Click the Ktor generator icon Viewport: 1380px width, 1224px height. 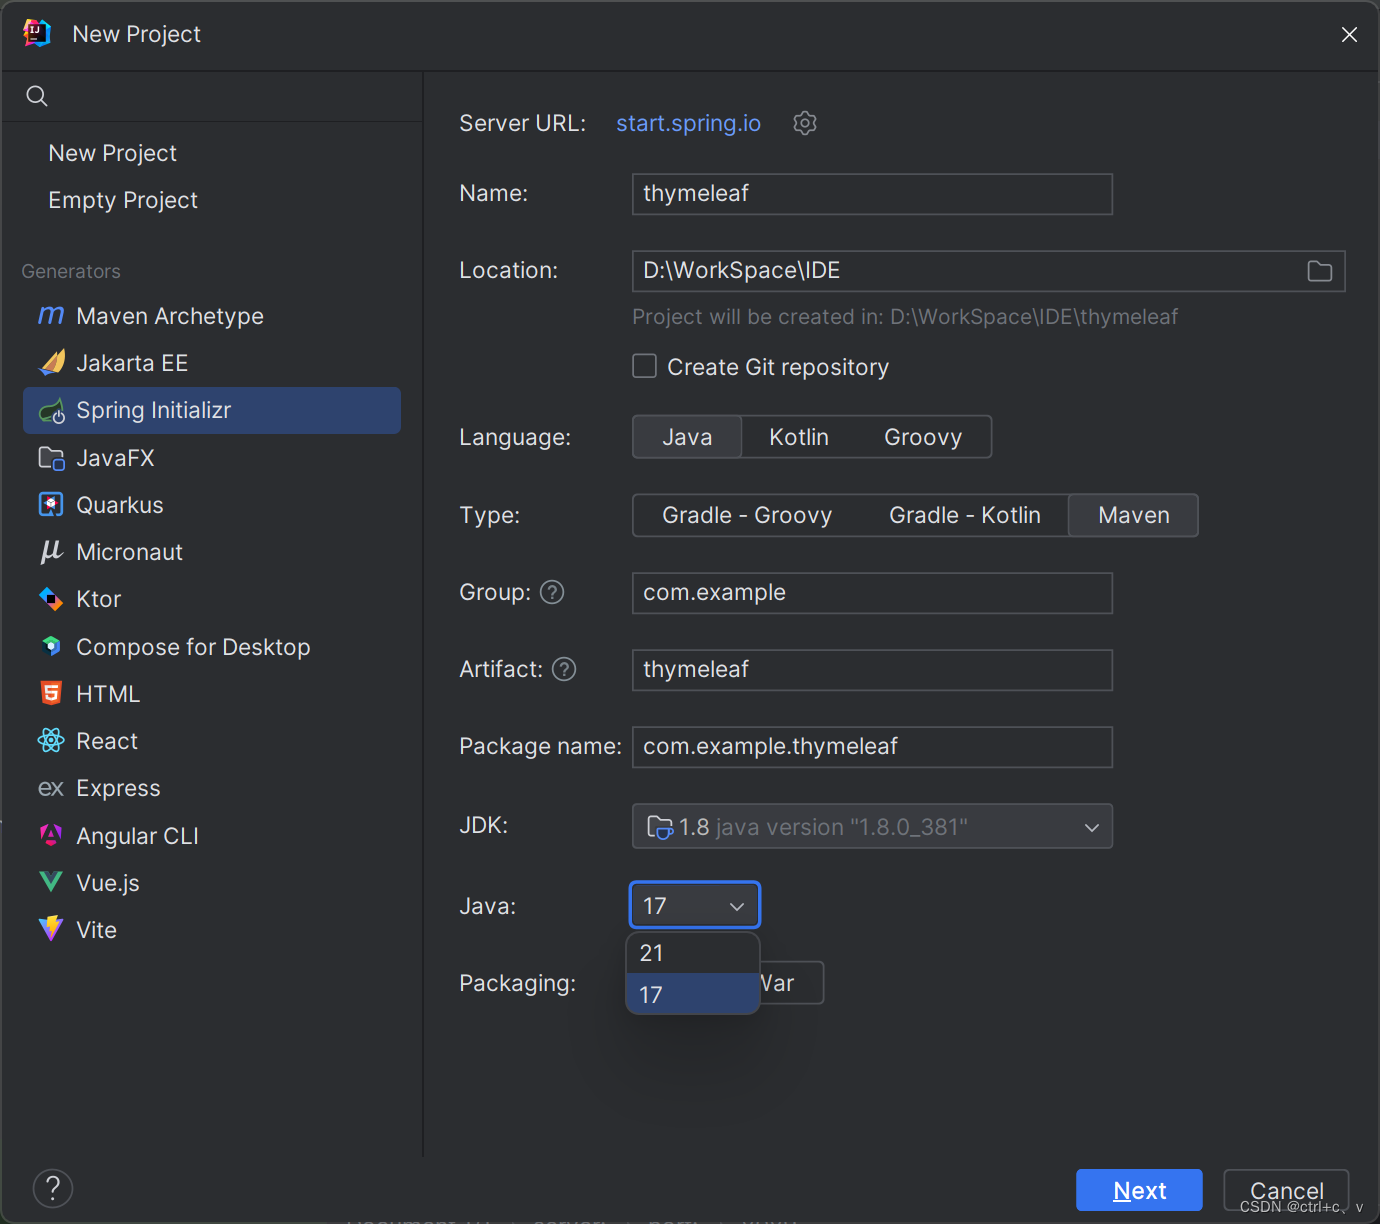51,599
